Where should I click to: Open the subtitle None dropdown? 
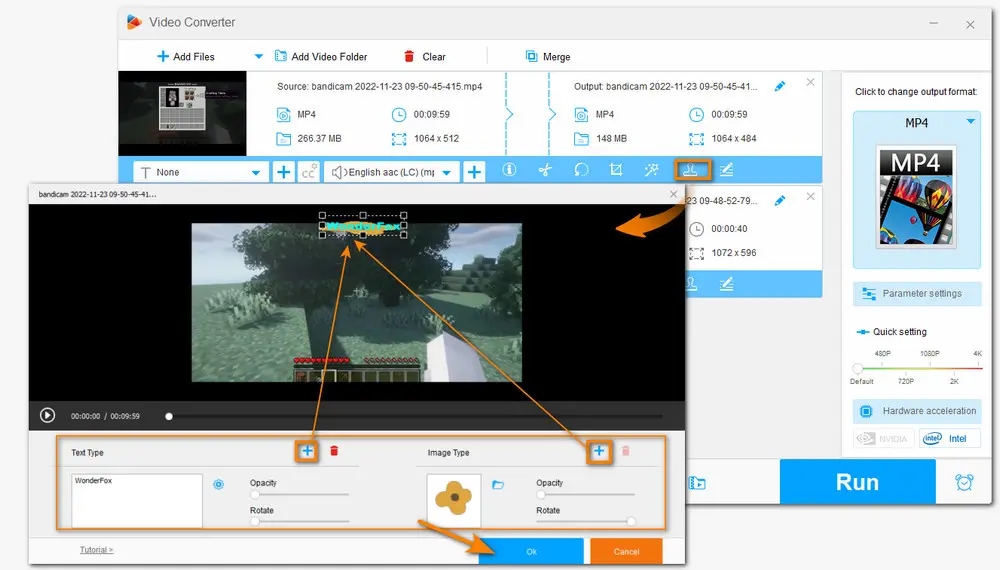tap(201, 172)
